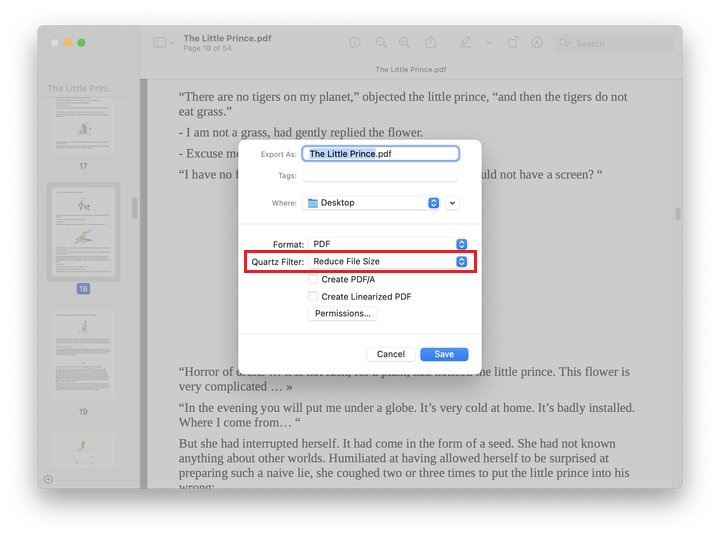Open the Format PDF dropdown
Viewport: 720px width, 538px height.
tap(388, 244)
